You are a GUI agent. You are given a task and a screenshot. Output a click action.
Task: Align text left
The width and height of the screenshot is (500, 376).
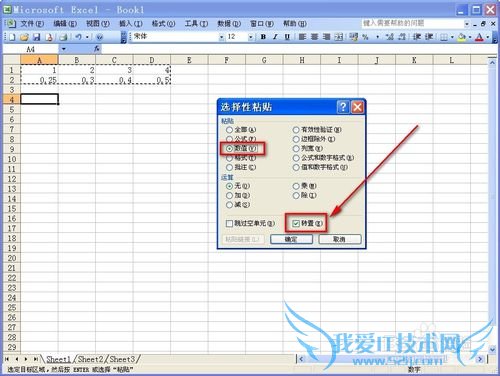302,37
